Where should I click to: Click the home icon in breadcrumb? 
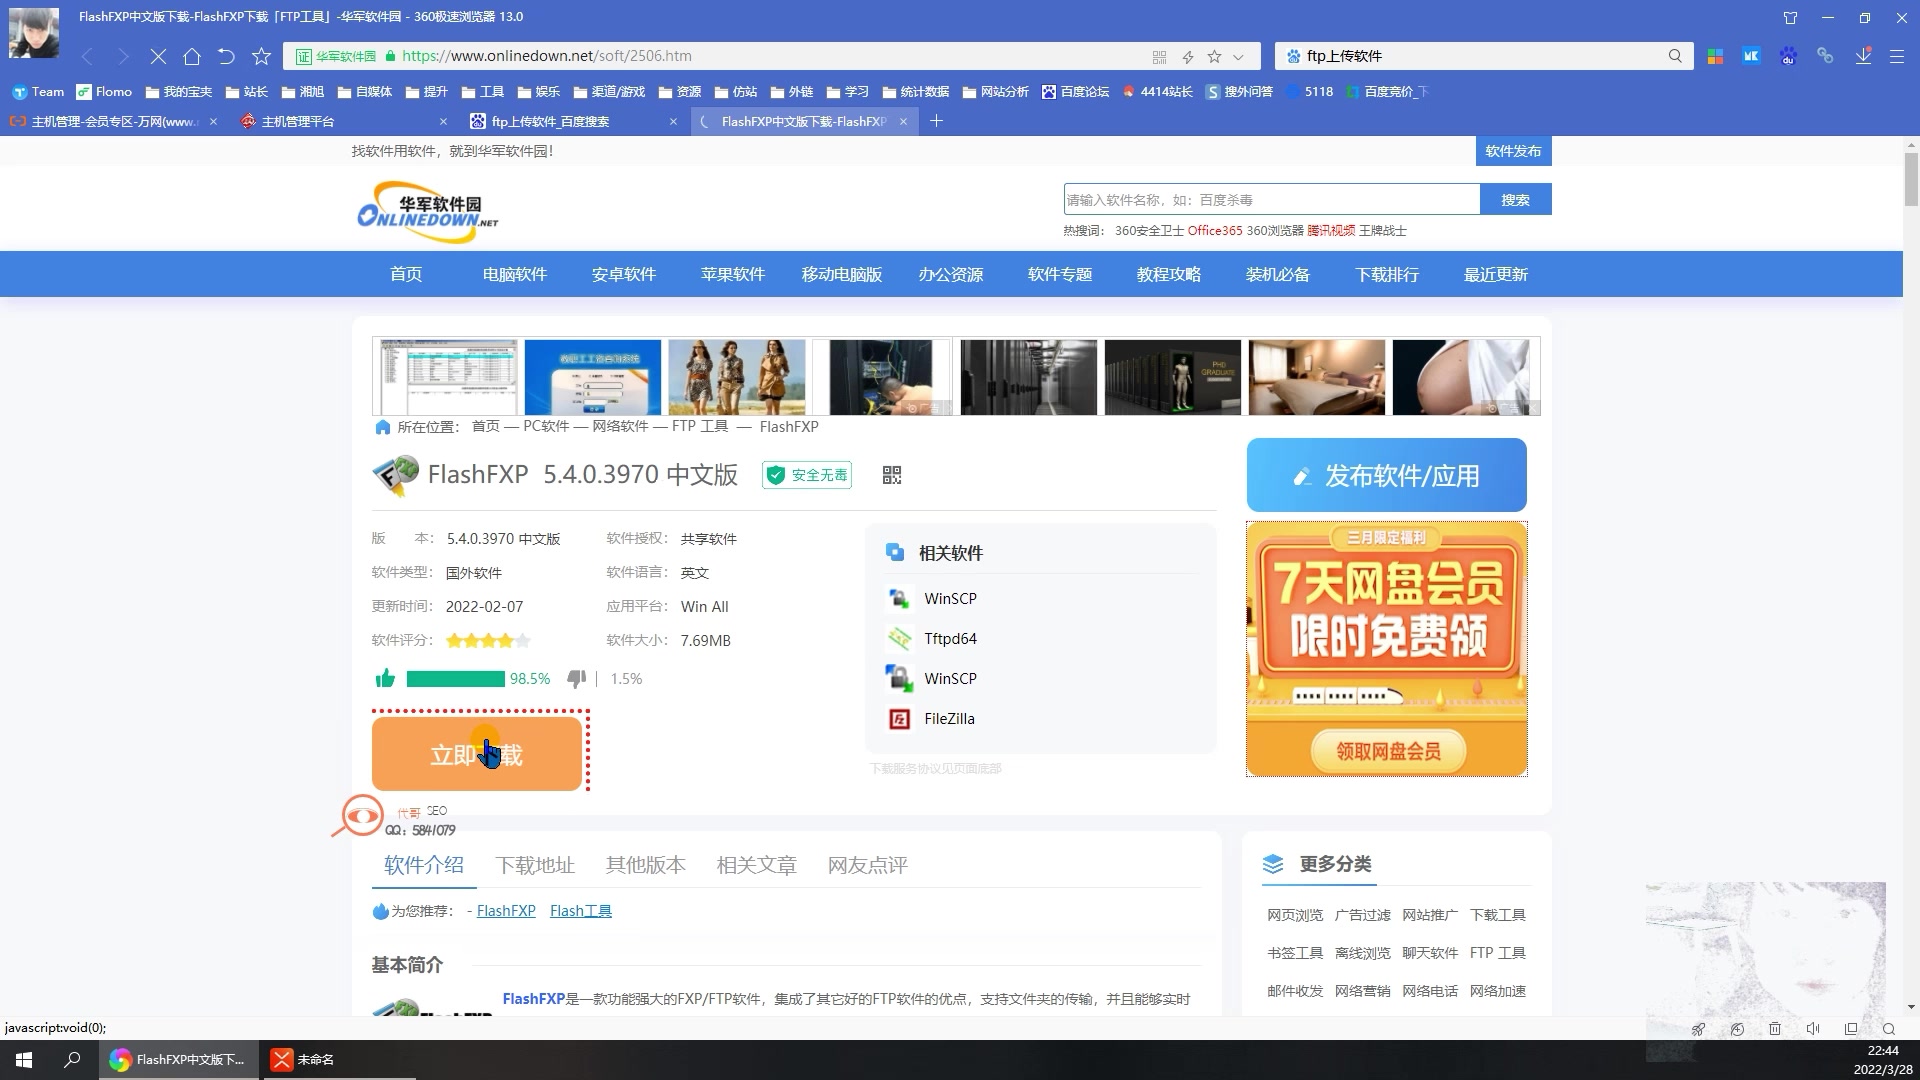click(382, 427)
